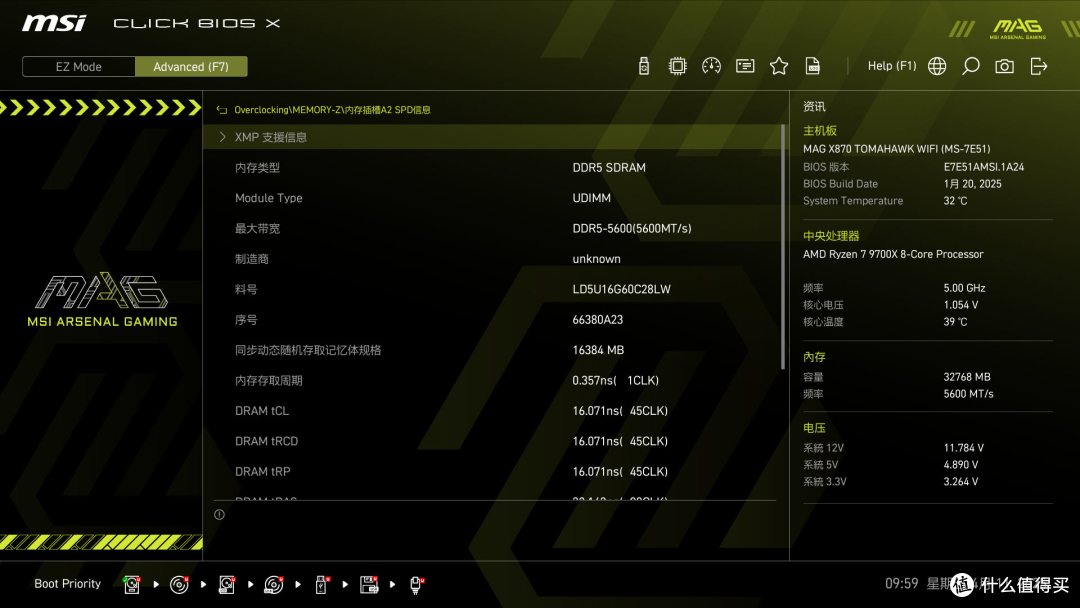Image resolution: width=1080 pixels, height=608 pixels.
Task: Click AMD Ryzen 7 9700X processor name
Action: pos(893,254)
